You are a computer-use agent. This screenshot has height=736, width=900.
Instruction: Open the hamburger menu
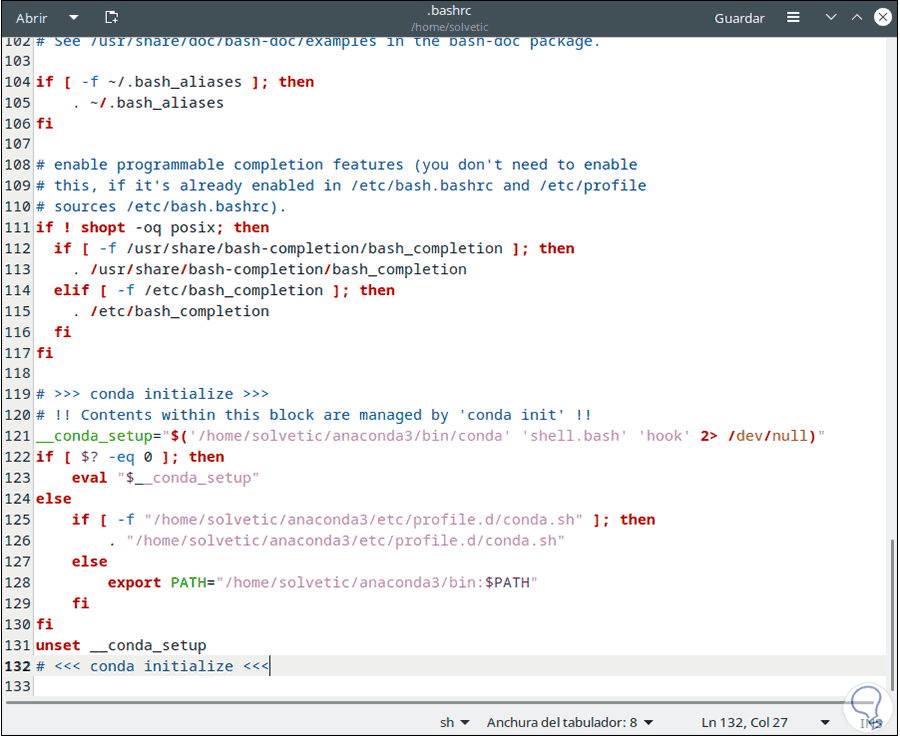(x=793, y=18)
